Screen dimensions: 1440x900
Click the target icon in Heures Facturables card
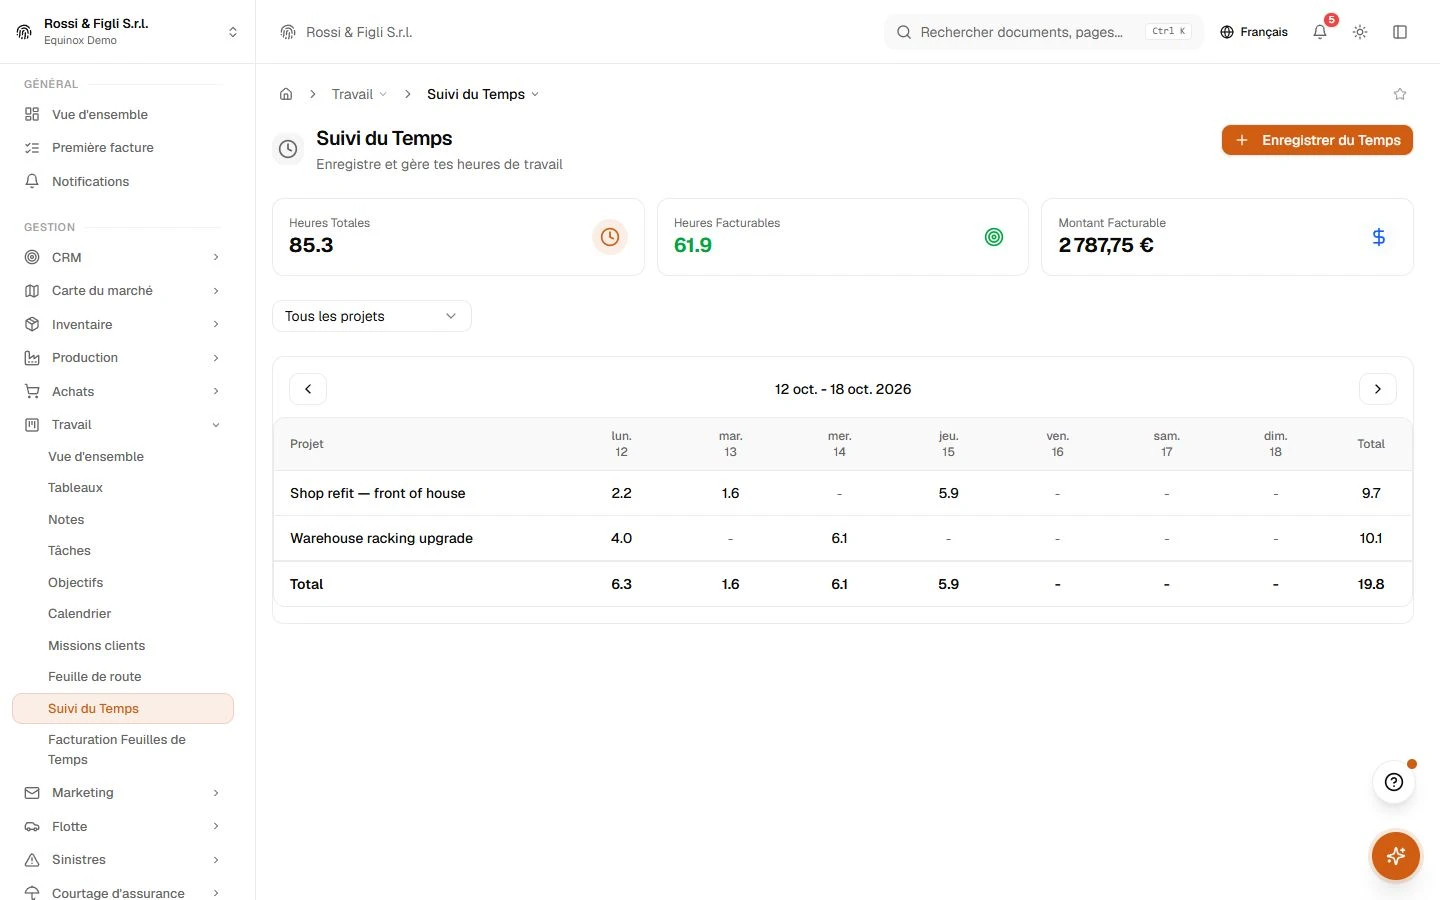pyautogui.click(x=994, y=237)
